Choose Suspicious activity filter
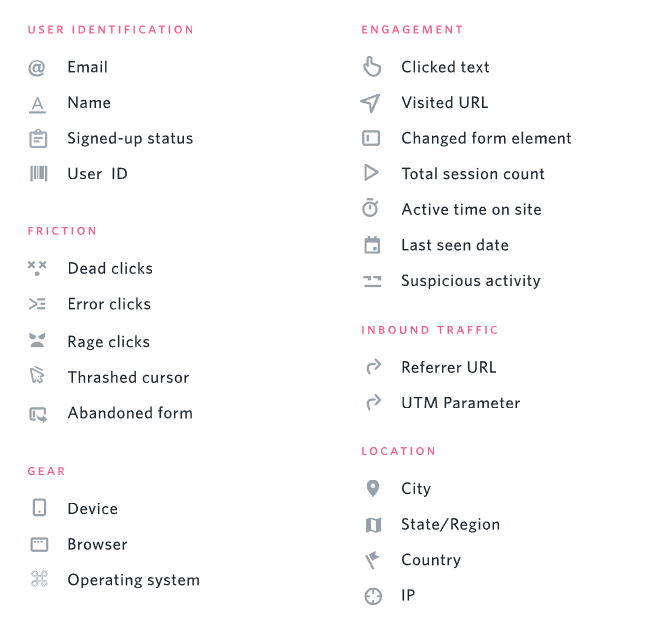661x635 pixels. click(x=470, y=281)
